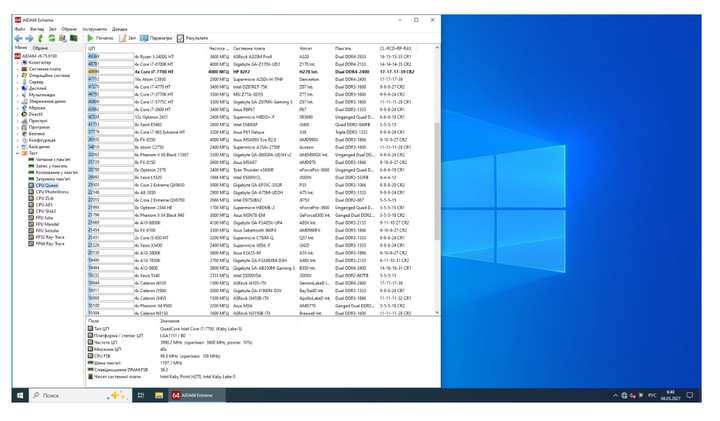
Task: Open the Файл menu
Action: pos(20,29)
